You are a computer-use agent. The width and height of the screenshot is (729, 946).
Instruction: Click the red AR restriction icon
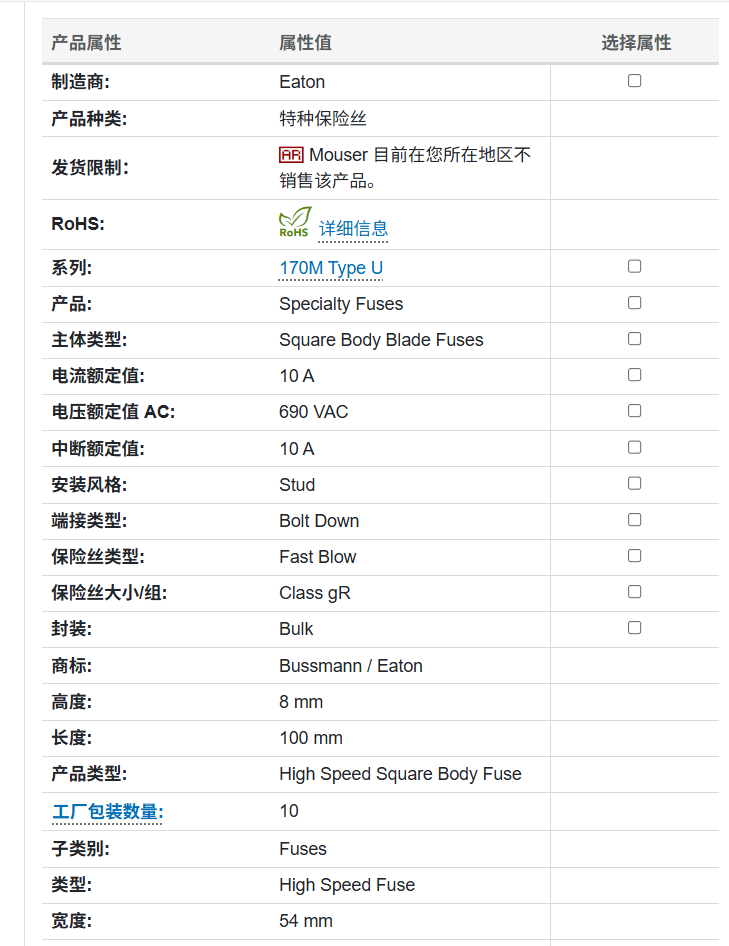[x=291, y=155]
